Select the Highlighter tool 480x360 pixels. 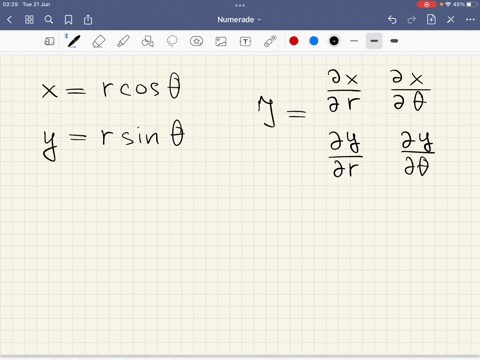point(123,41)
